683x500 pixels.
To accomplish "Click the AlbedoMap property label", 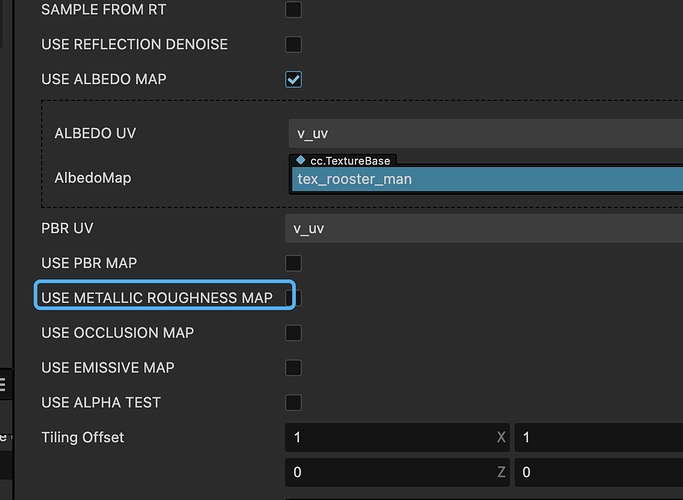I will [x=92, y=178].
